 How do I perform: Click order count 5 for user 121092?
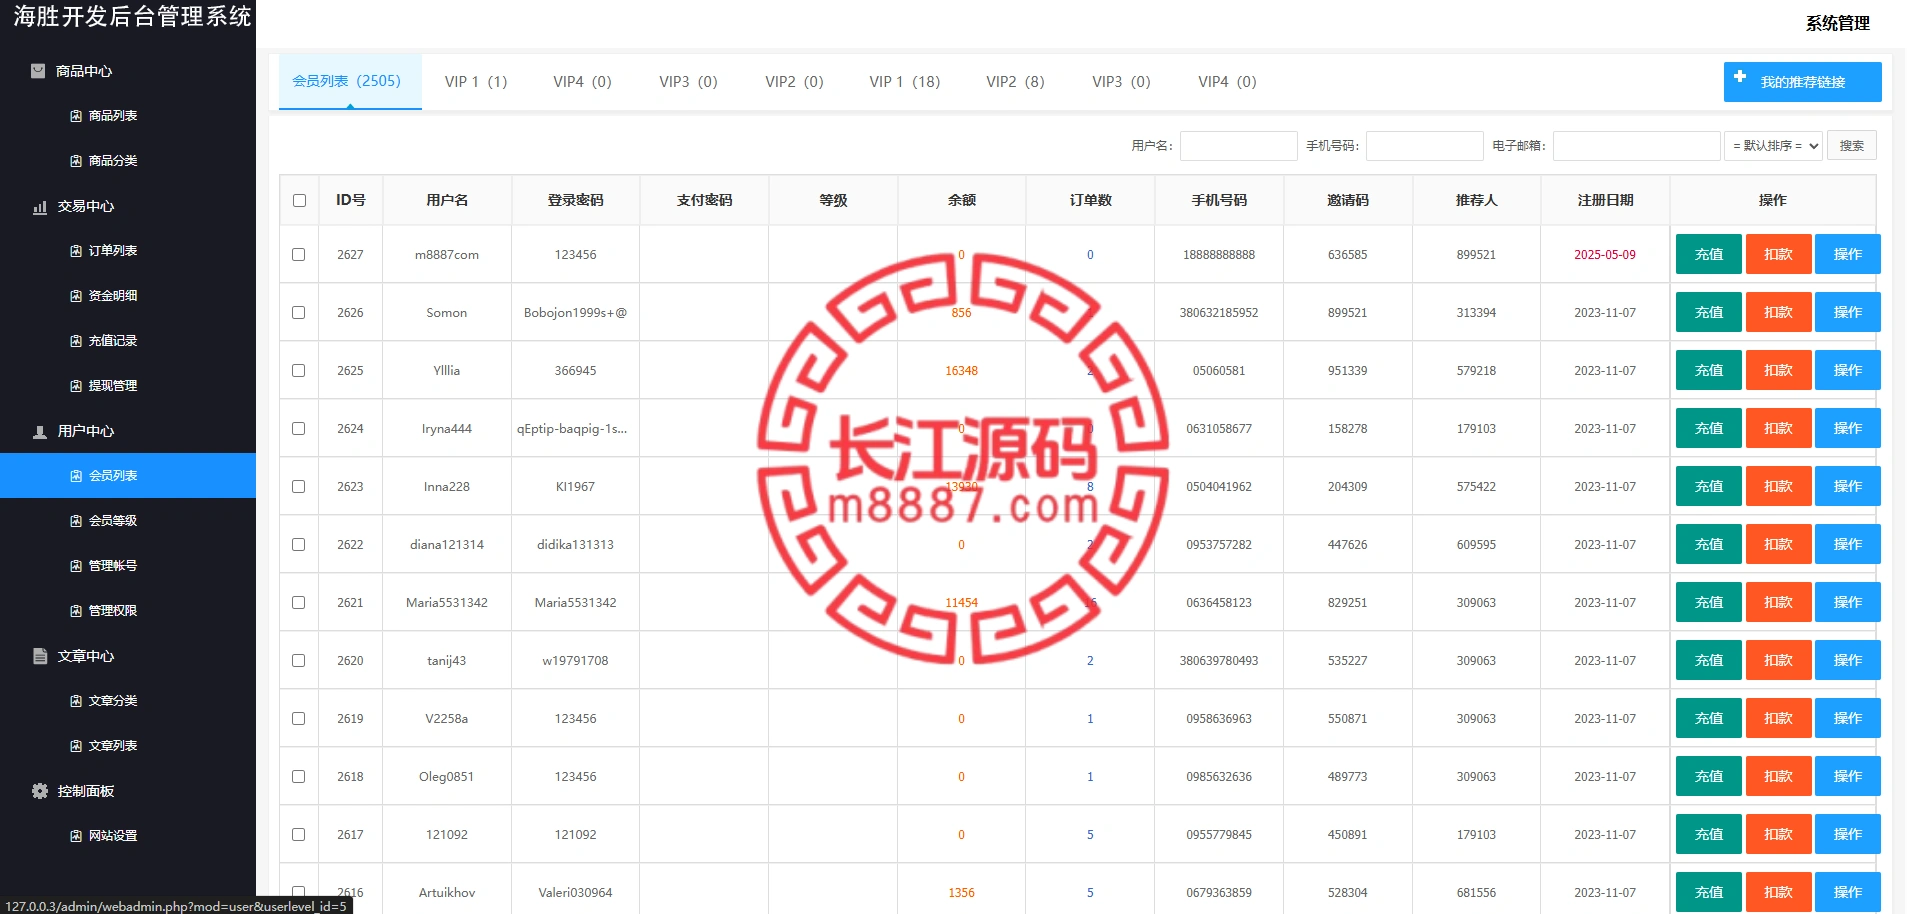(1090, 835)
